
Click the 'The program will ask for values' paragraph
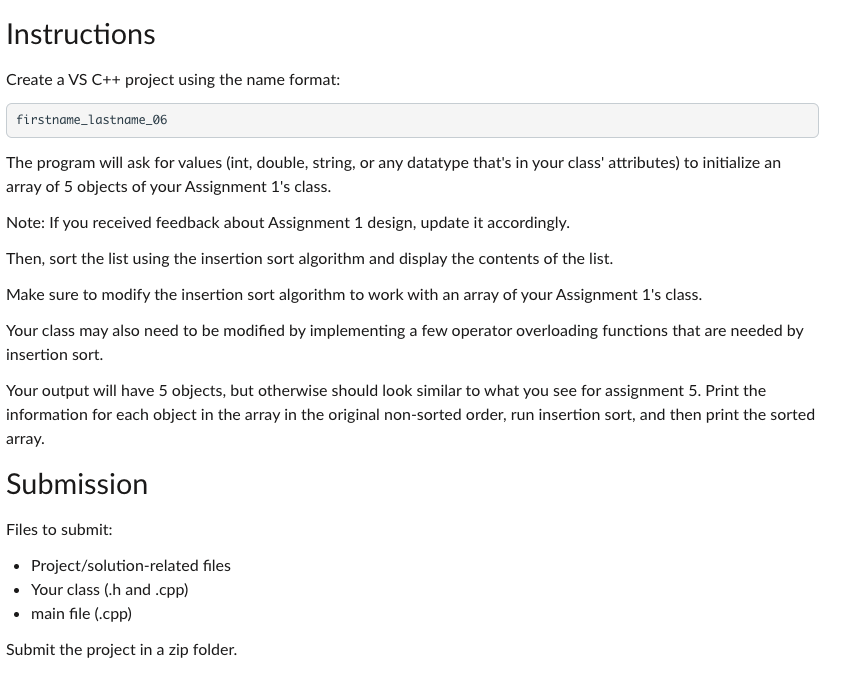(x=394, y=175)
